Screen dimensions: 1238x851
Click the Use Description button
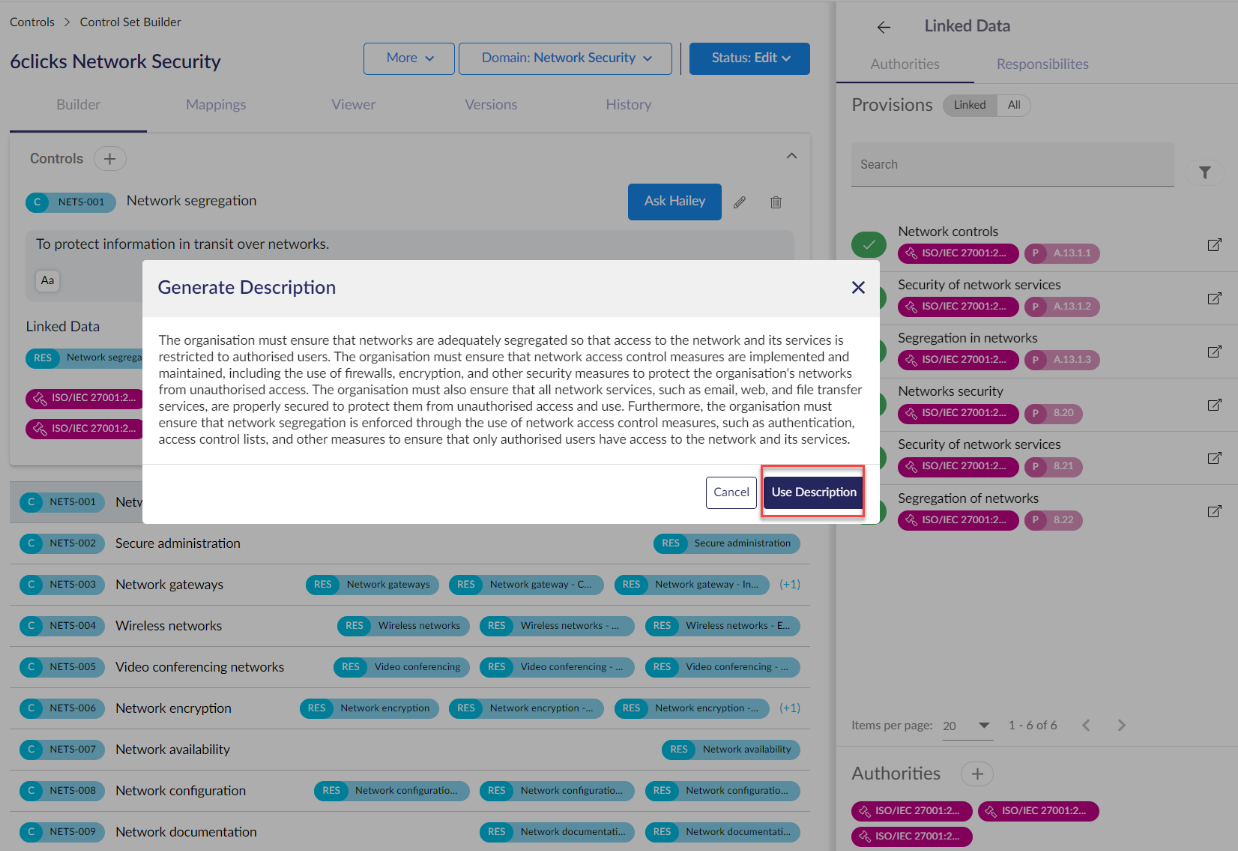click(814, 492)
